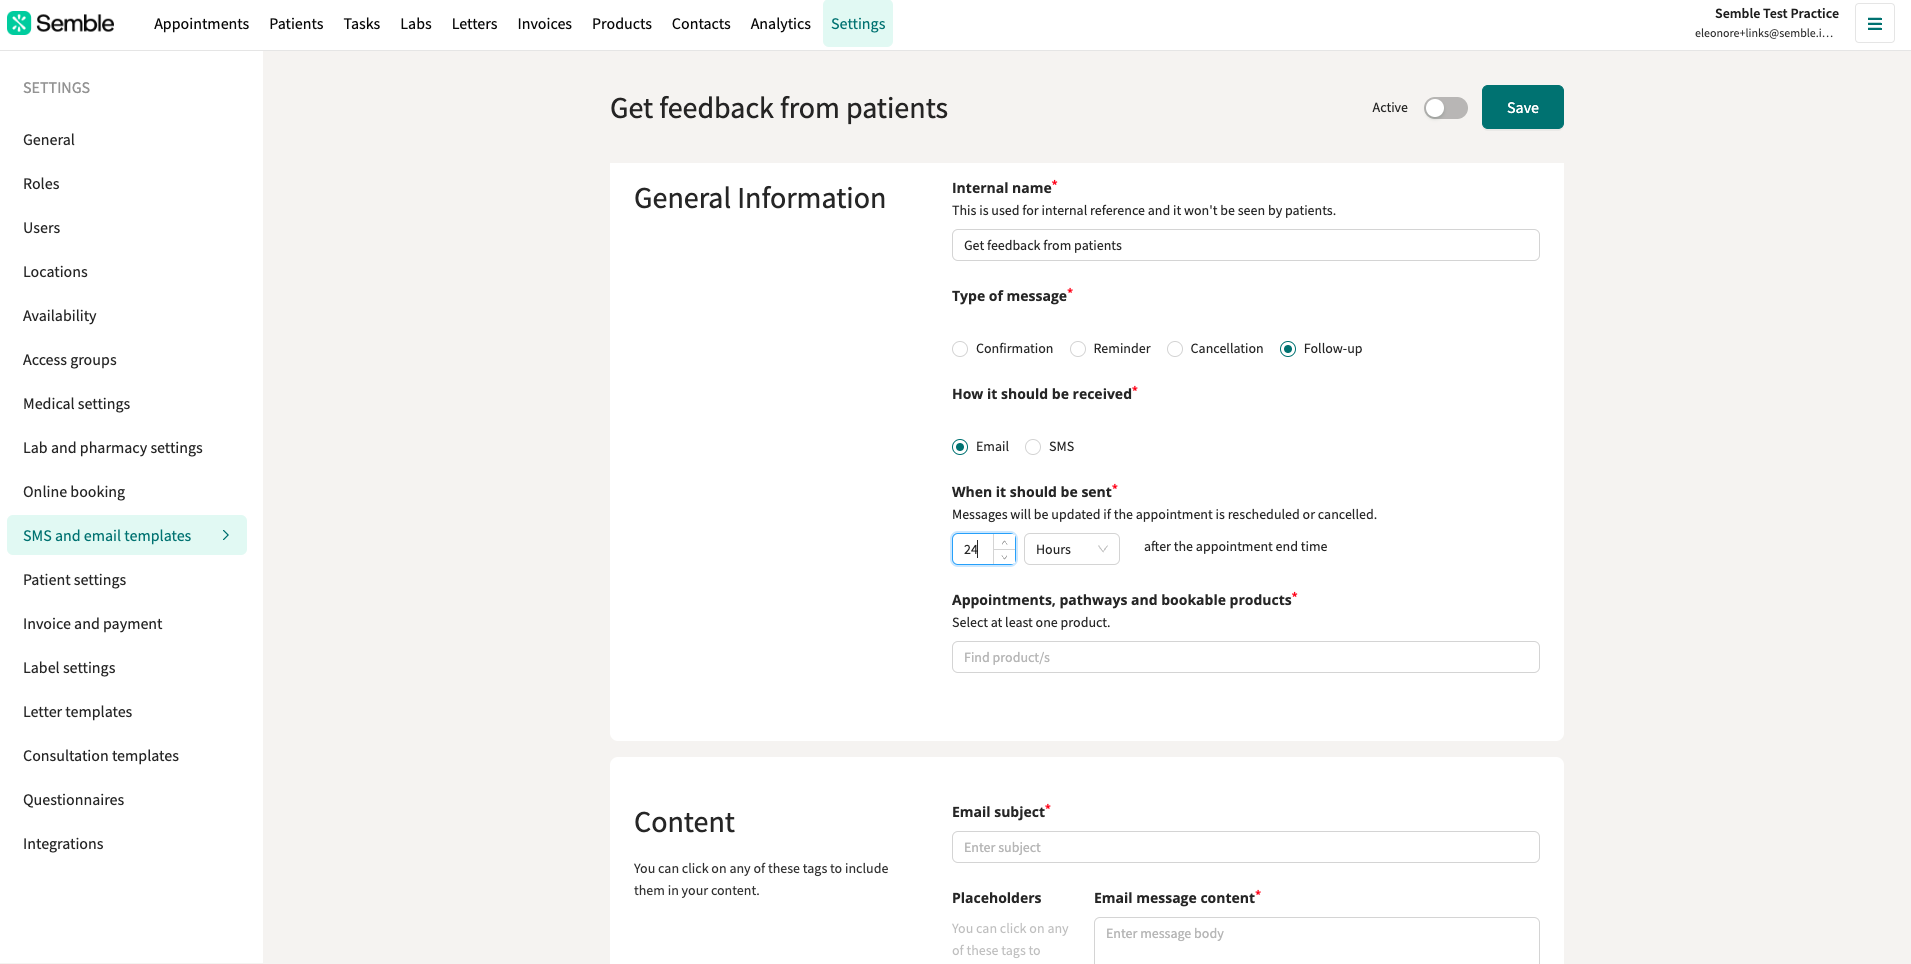Select the Cancellation message type
This screenshot has height=964, width=1911.
[1175, 349]
